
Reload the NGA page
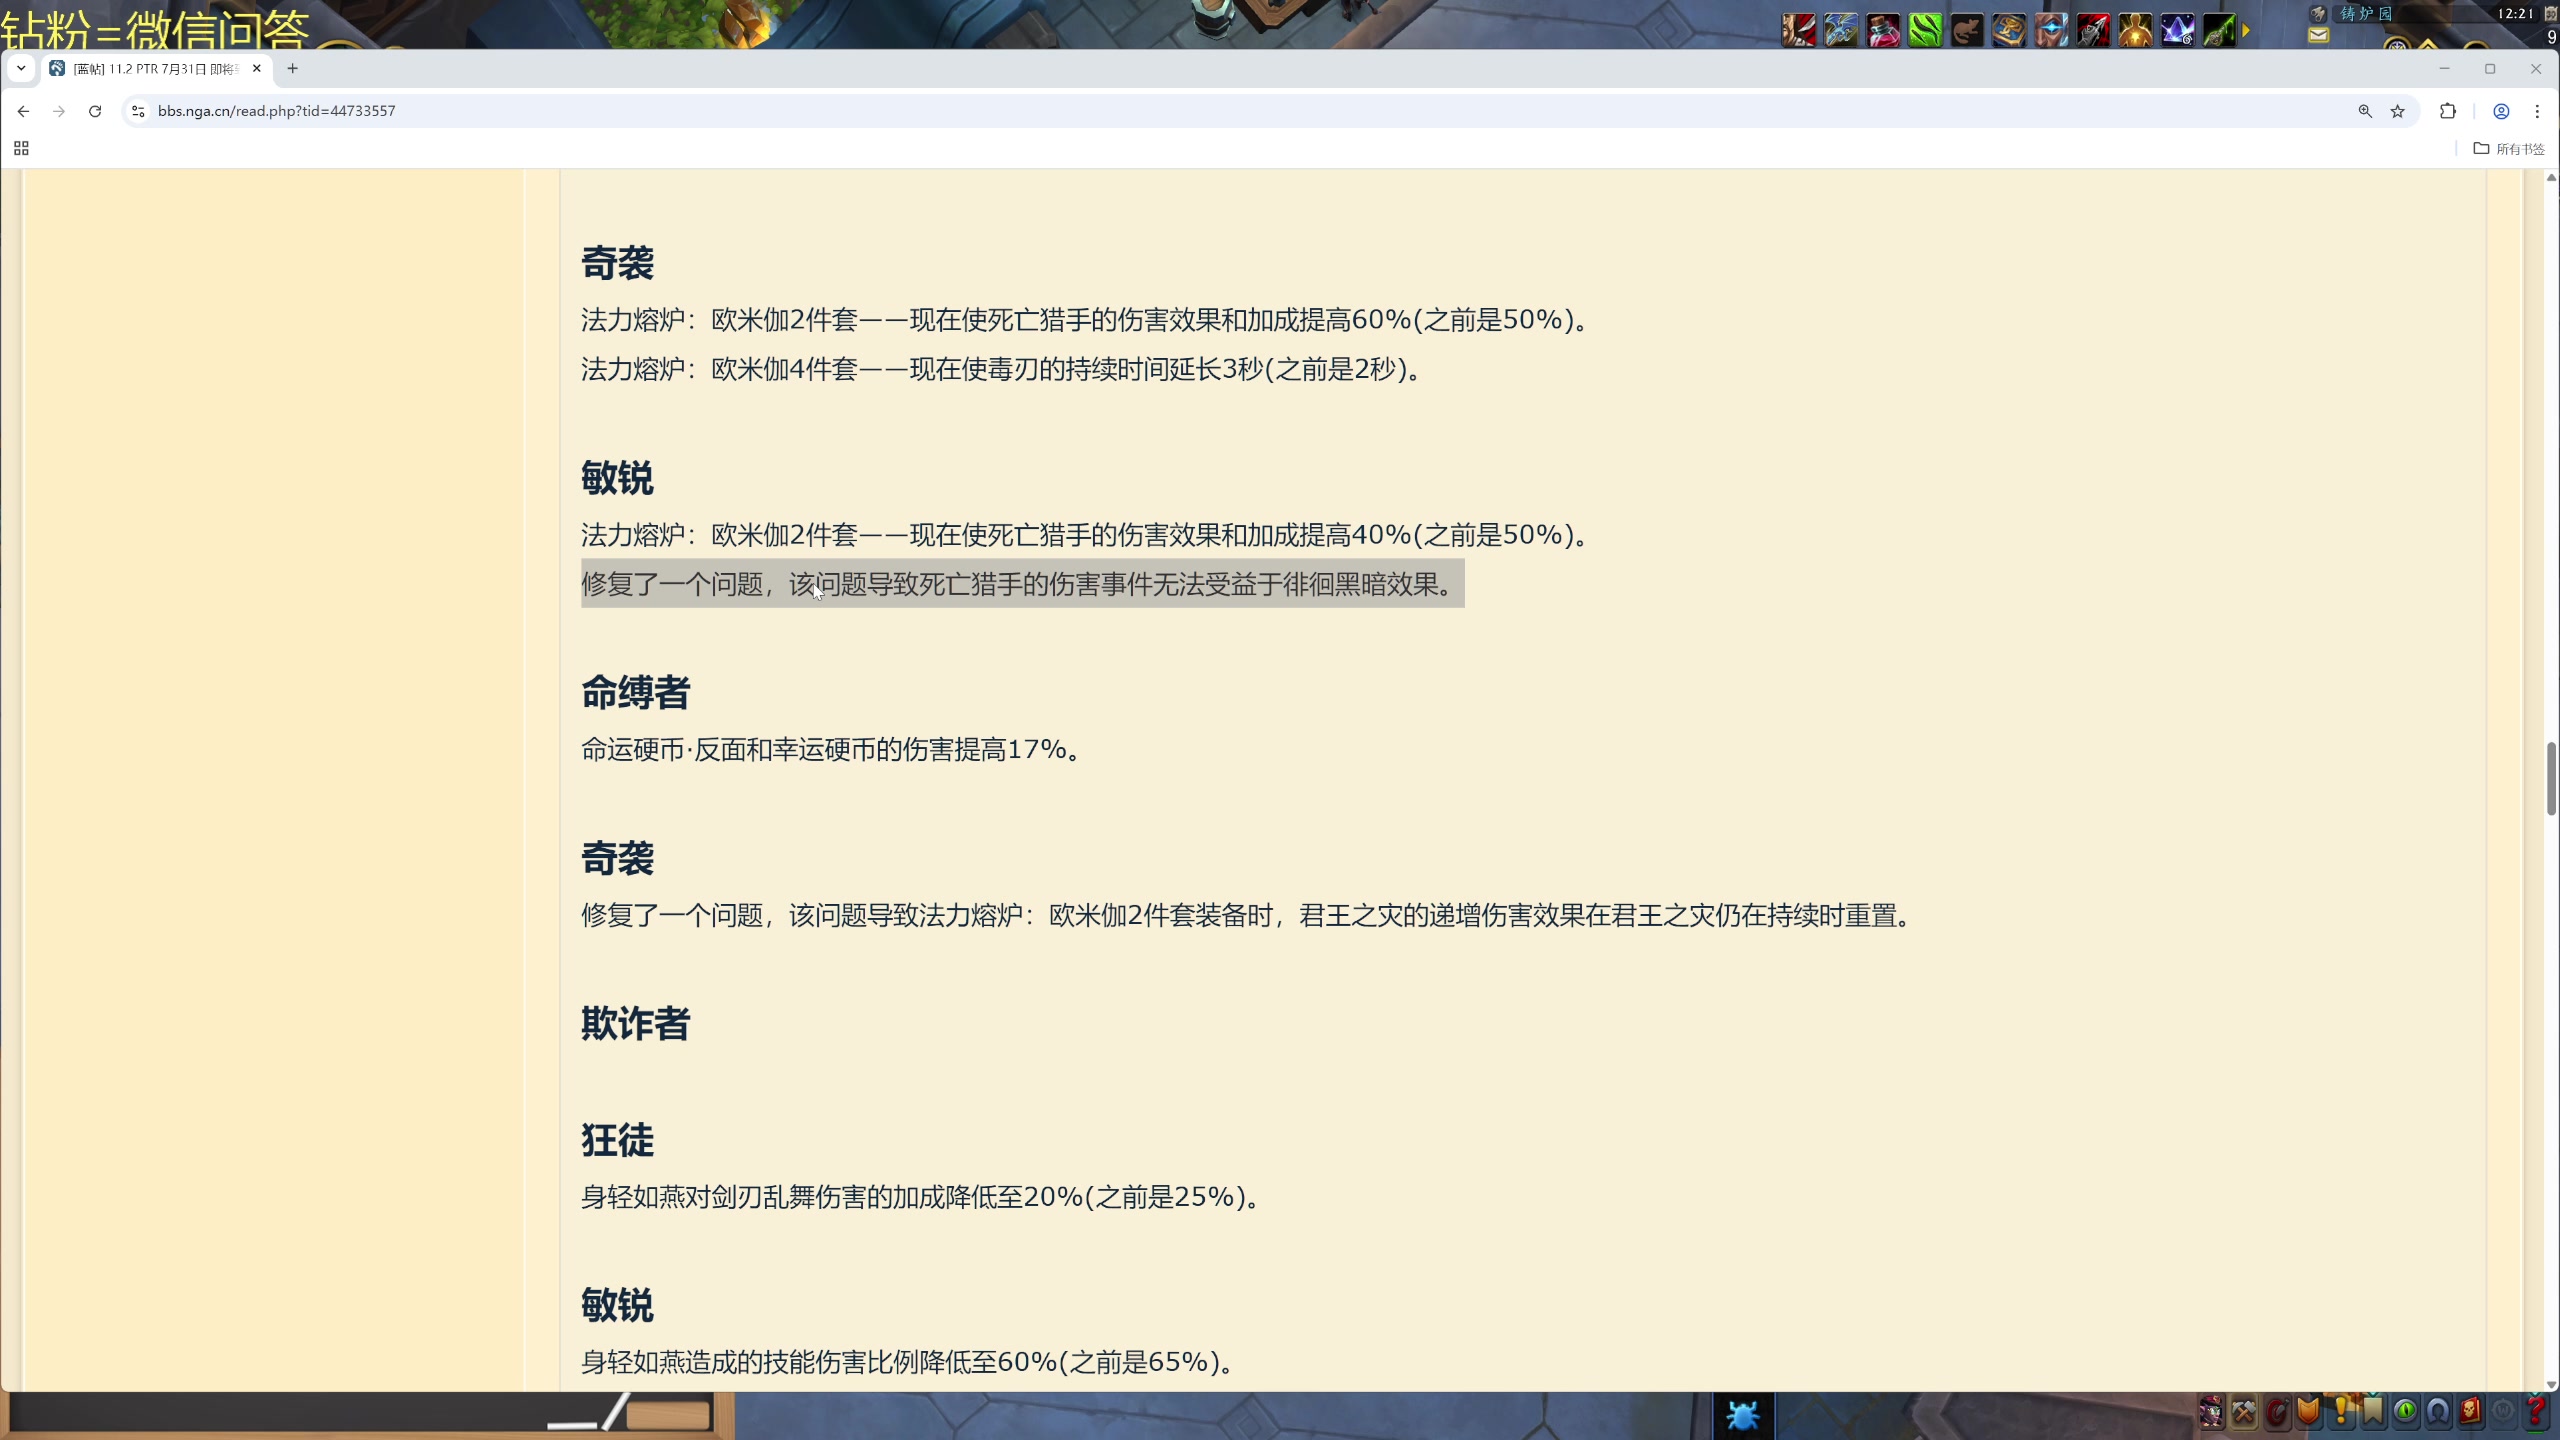(x=95, y=111)
